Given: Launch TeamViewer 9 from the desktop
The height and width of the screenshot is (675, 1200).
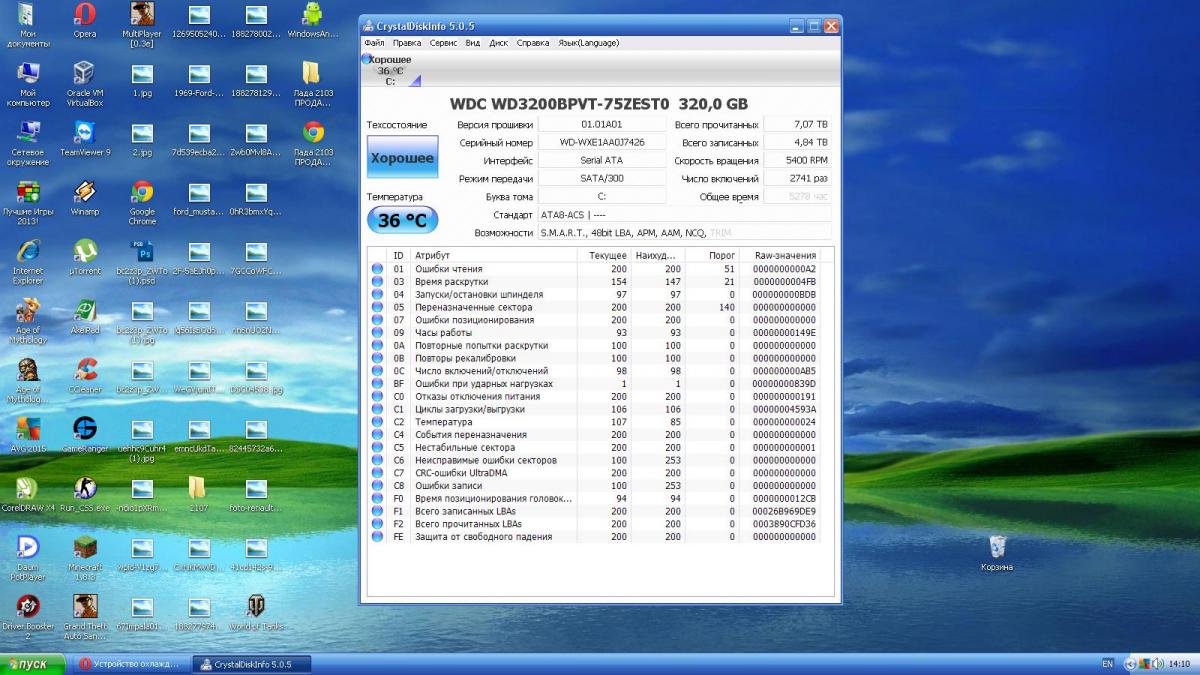Looking at the screenshot, I should click(85, 134).
